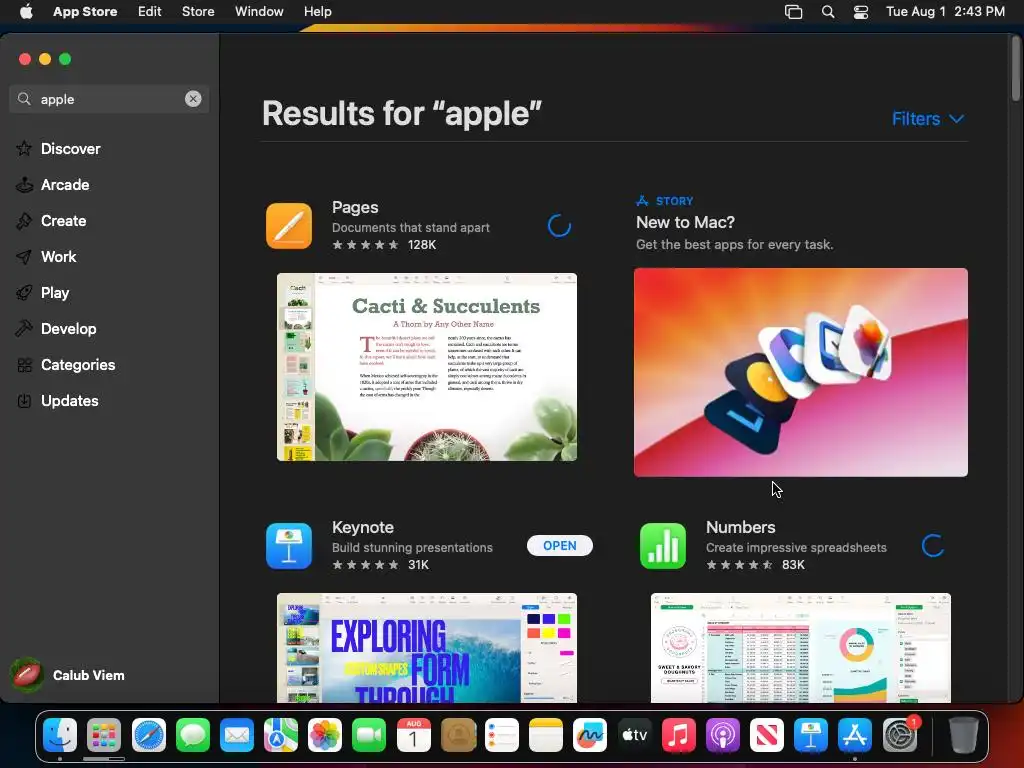Viewport: 1024px width, 768px height.
Task: Open the Keynote app with OPEN button
Action: (x=560, y=545)
